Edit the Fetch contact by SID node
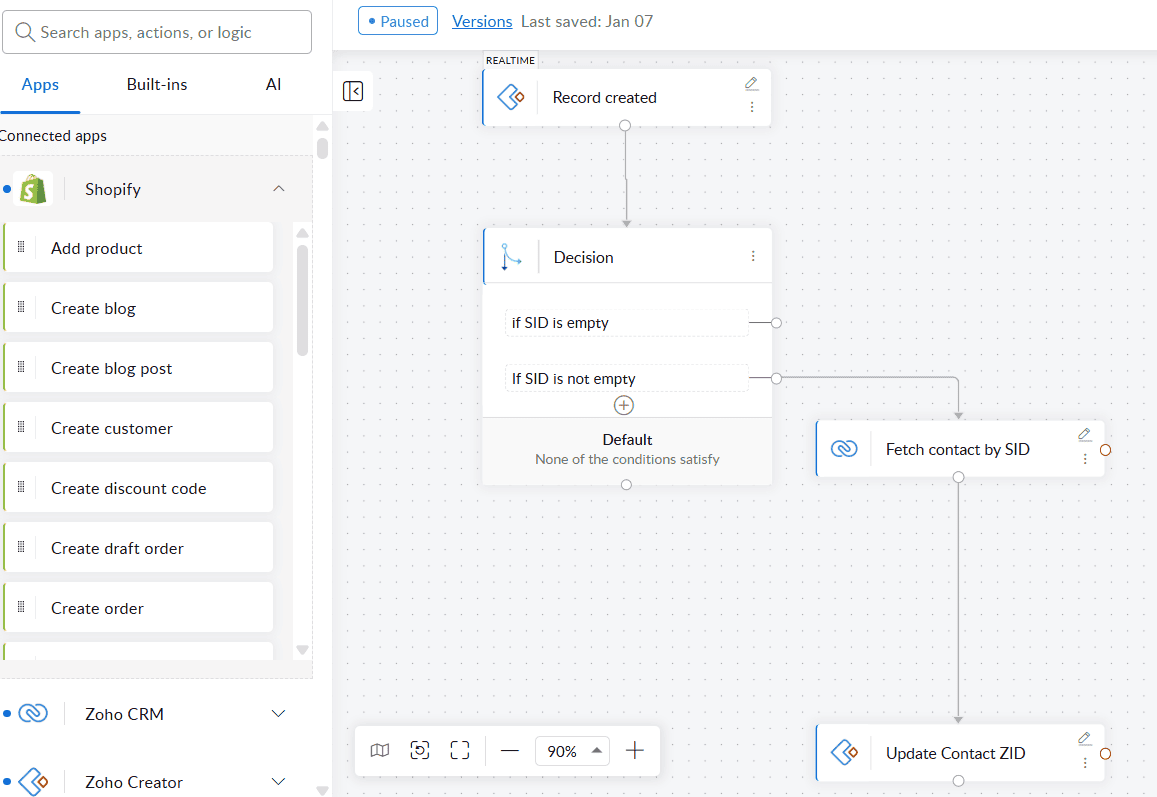Viewport: 1157px width, 797px height. pyautogui.click(x=1085, y=435)
